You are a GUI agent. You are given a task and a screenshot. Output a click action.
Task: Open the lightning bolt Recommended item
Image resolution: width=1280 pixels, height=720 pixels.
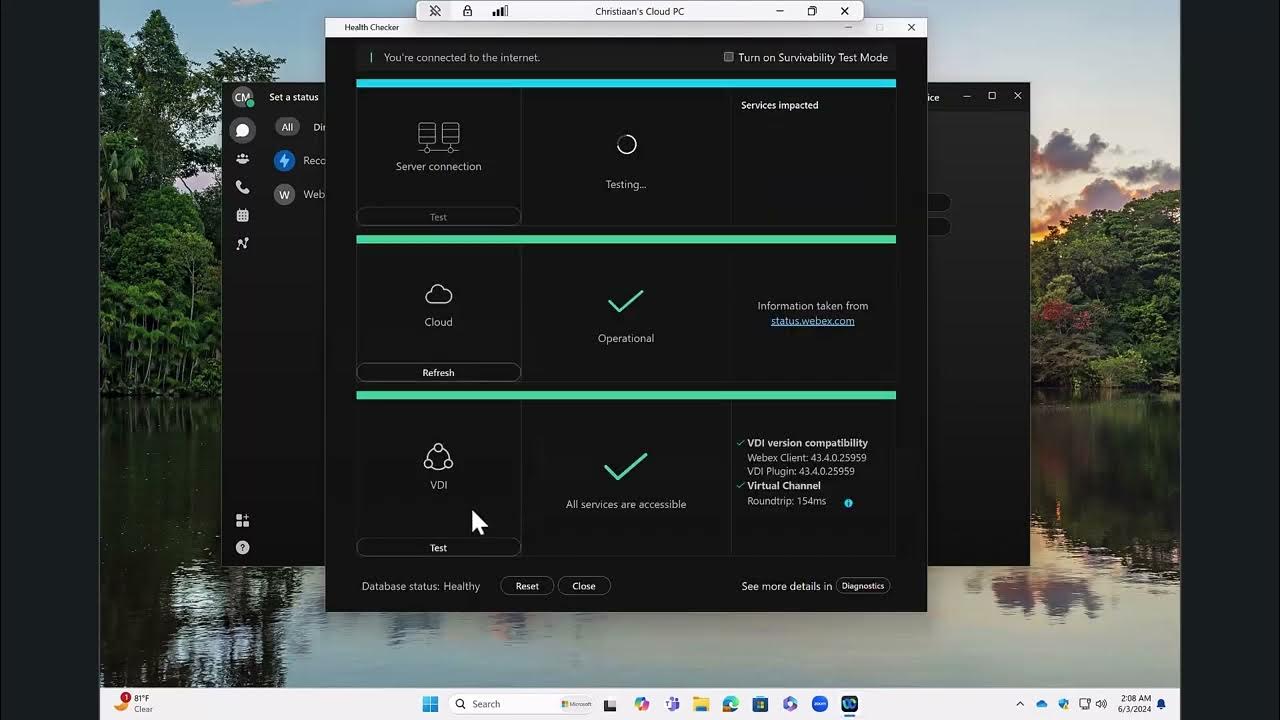284,160
